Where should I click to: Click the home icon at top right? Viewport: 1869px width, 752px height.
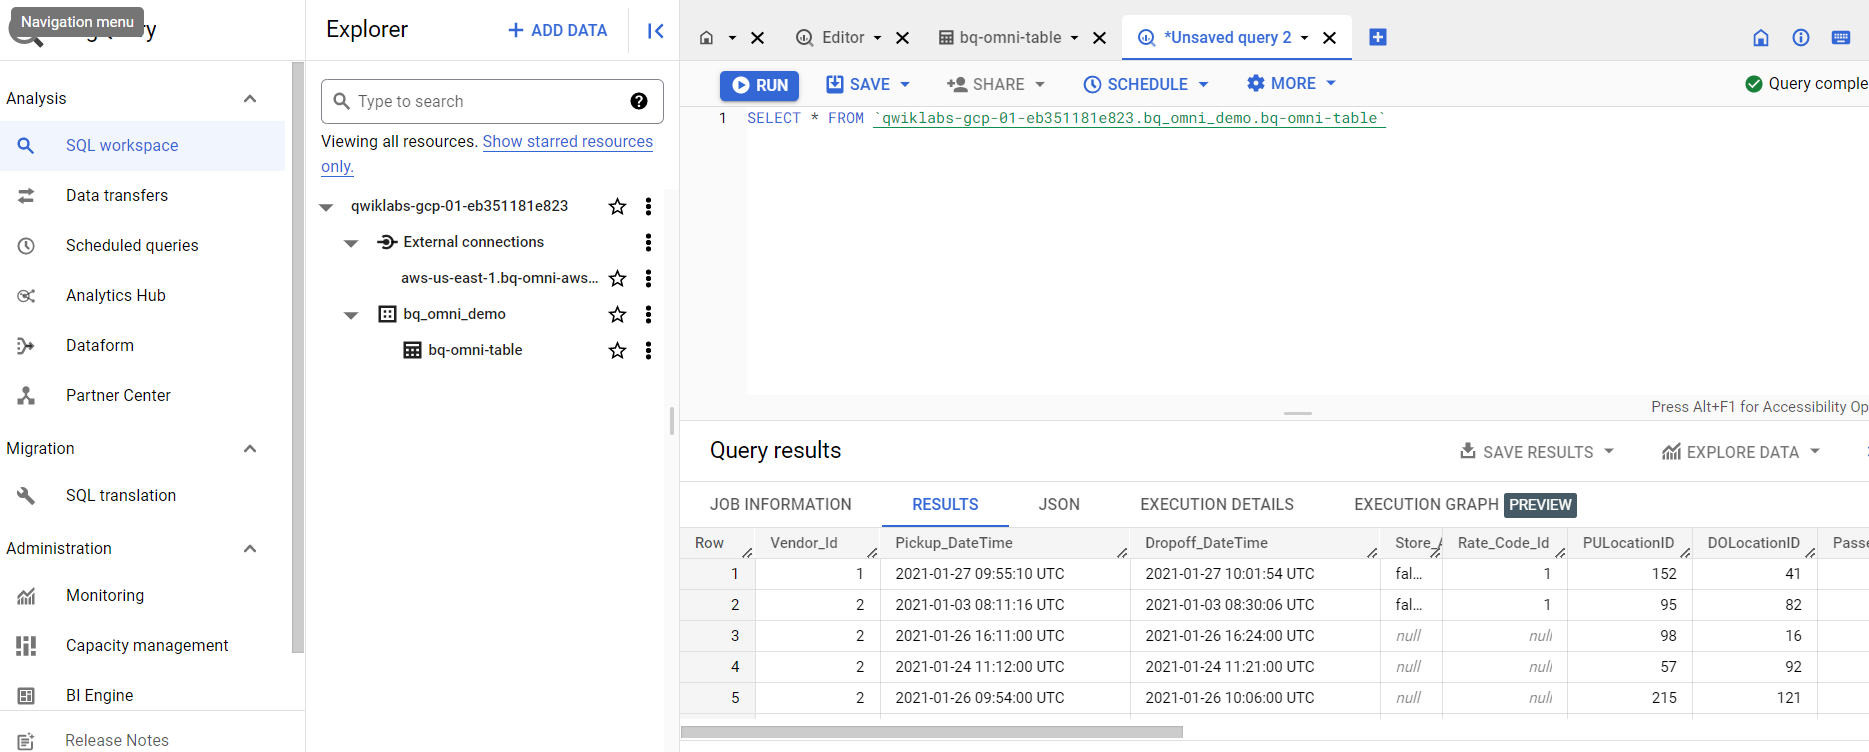pyautogui.click(x=1761, y=38)
